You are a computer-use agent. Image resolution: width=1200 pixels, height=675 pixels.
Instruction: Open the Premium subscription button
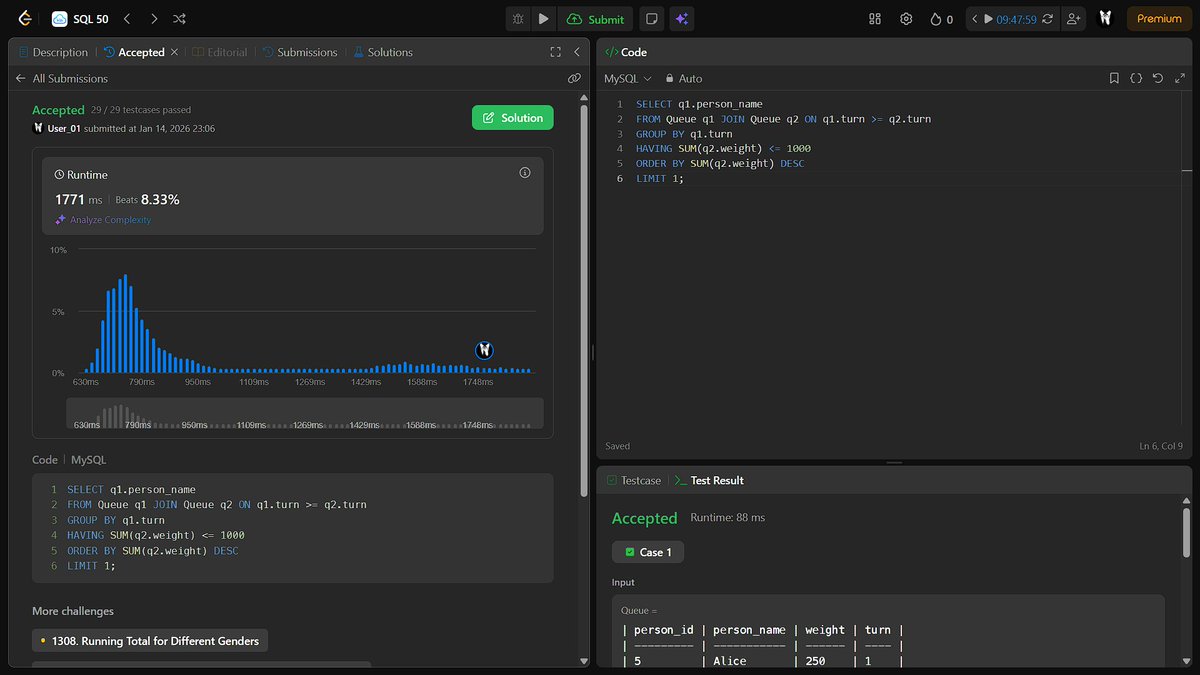tap(1159, 18)
